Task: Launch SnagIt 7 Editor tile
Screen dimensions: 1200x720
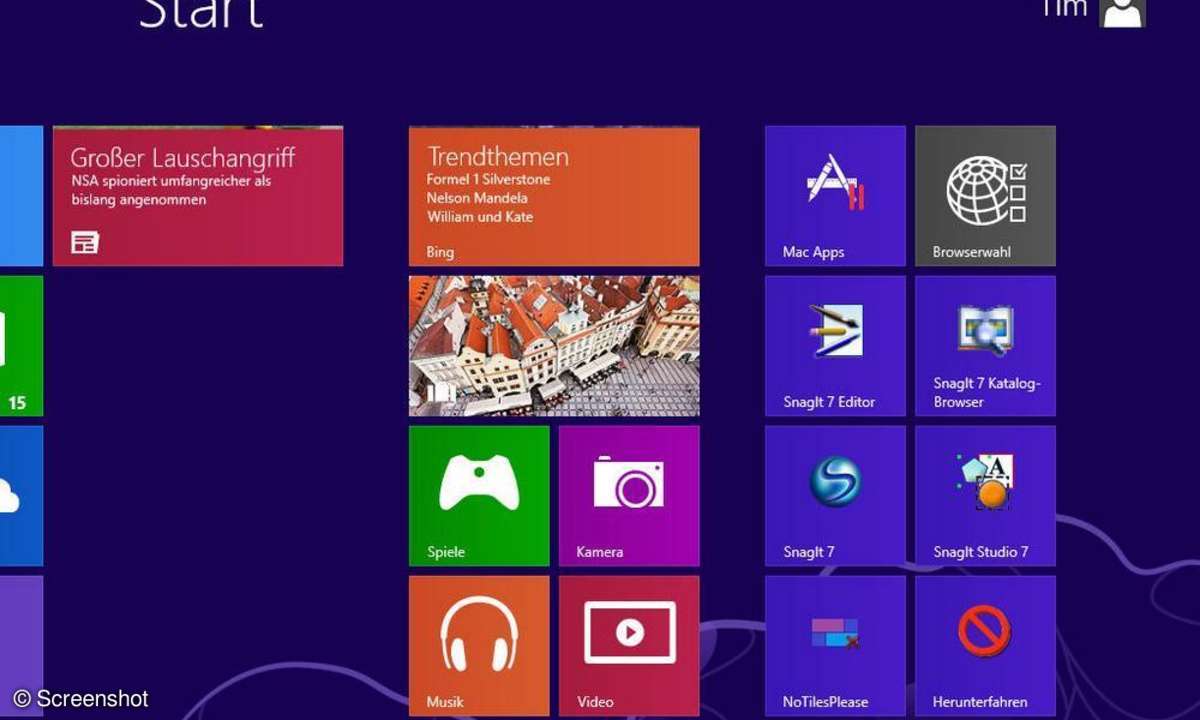Action: point(835,346)
